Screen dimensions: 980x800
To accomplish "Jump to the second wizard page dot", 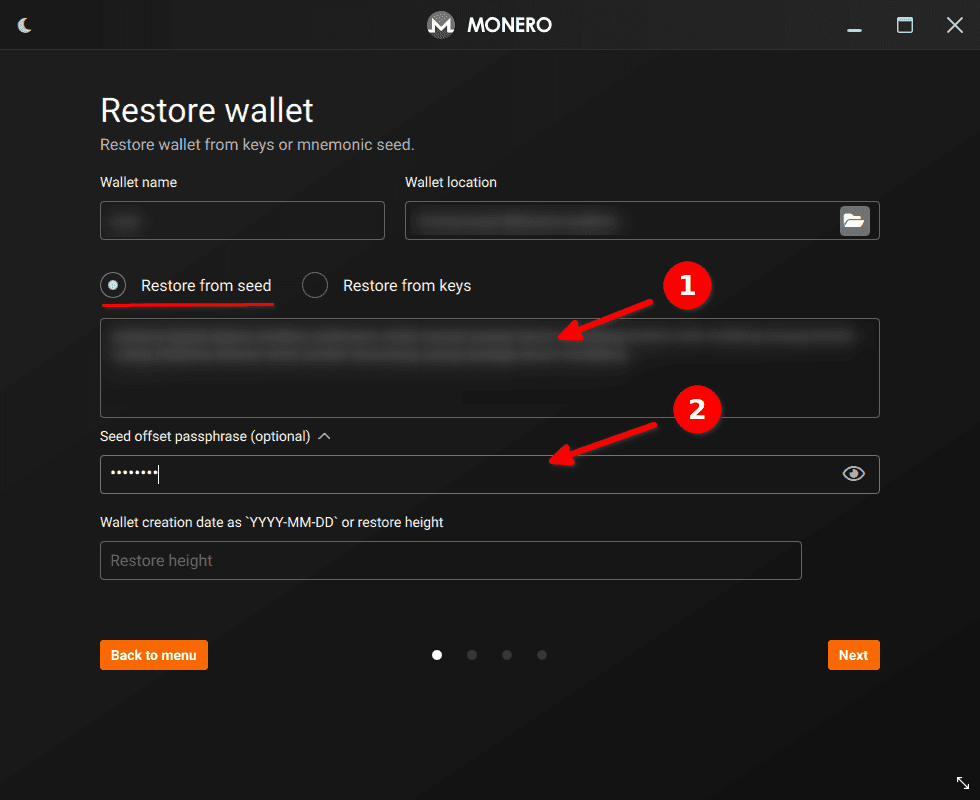I will (472, 655).
